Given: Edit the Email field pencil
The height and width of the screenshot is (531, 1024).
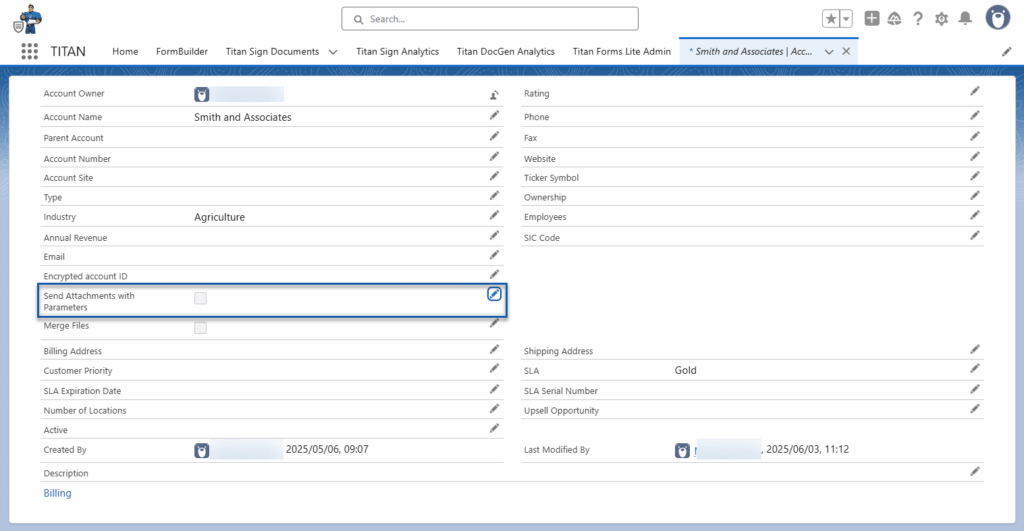Looking at the screenshot, I should [x=494, y=255].
